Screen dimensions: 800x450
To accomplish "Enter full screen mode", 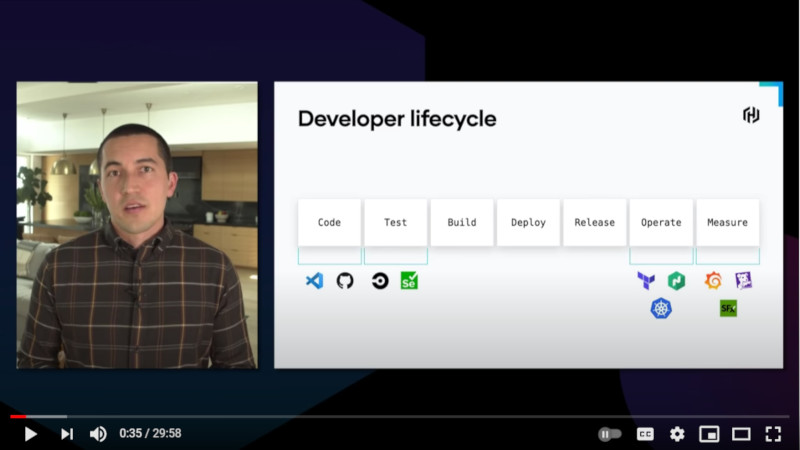I will click(773, 434).
